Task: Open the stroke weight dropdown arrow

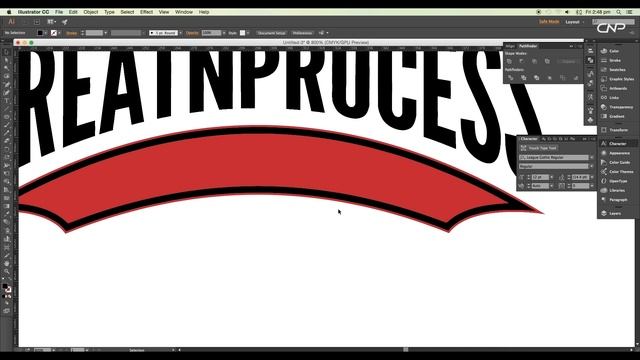Action: click(x=106, y=33)
